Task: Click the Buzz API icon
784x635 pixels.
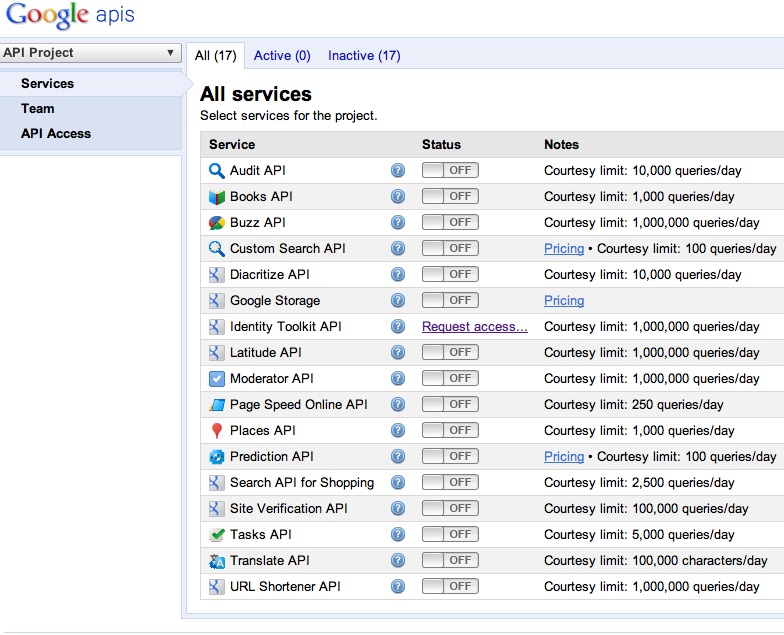Action: point(216,222)
